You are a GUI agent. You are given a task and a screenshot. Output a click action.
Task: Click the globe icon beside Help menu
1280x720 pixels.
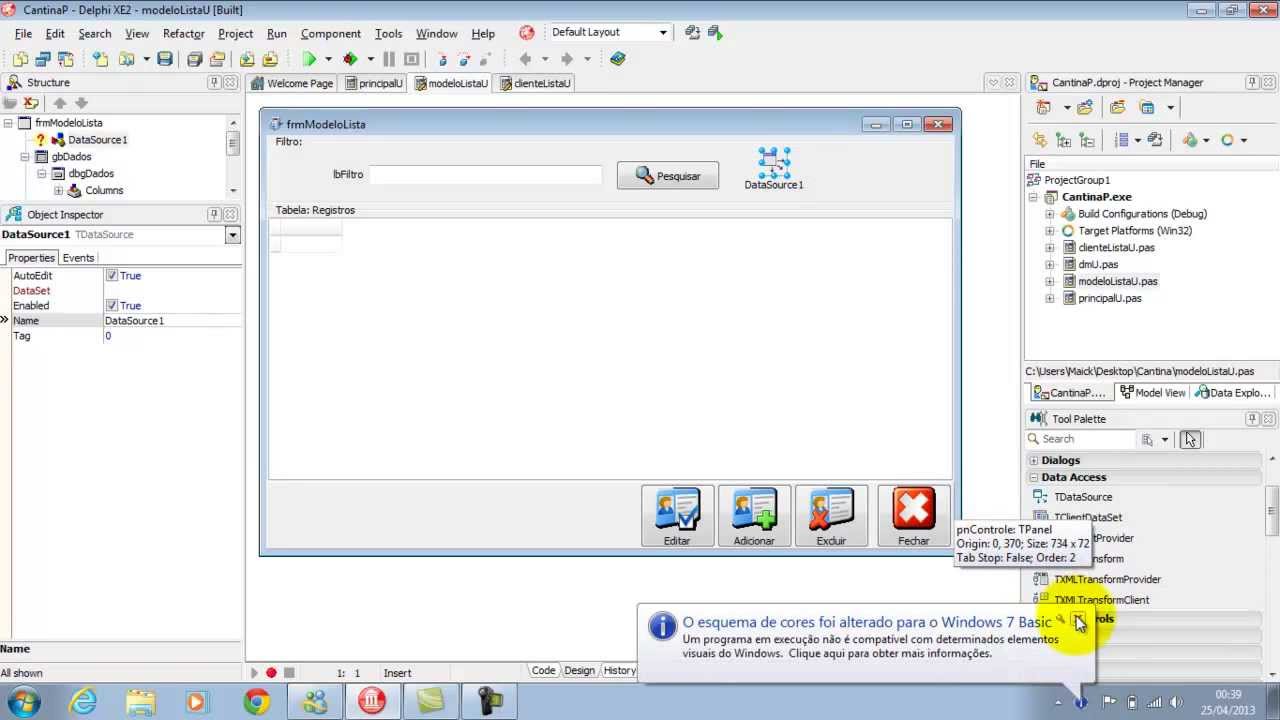click(x=527, y=33)
